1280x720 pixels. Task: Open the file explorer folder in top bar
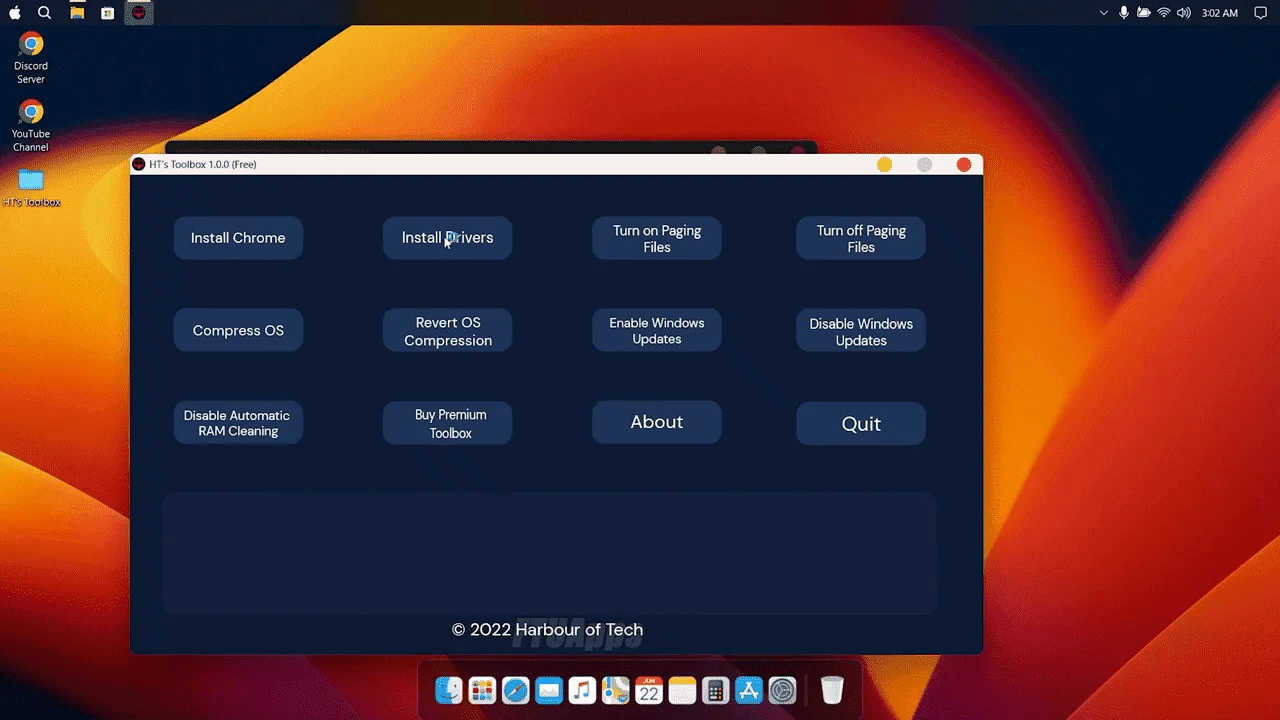(x=77, y=13)
